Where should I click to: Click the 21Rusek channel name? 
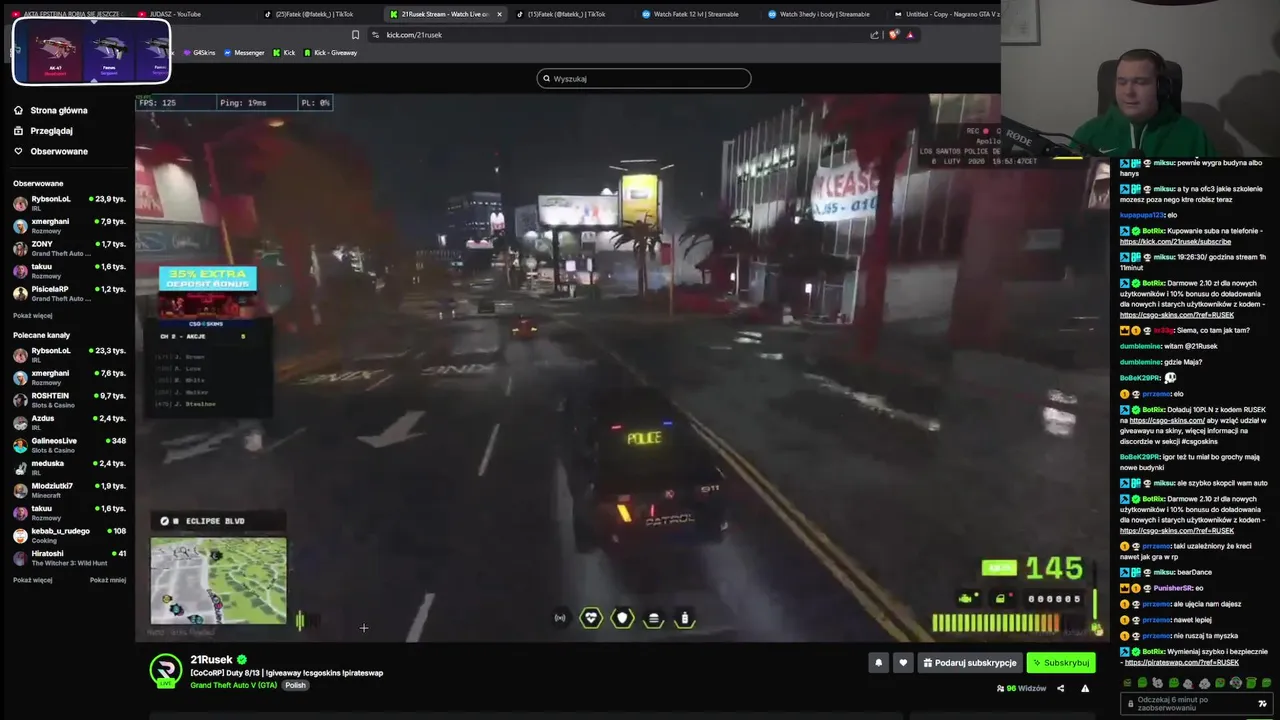coord(211,660)
